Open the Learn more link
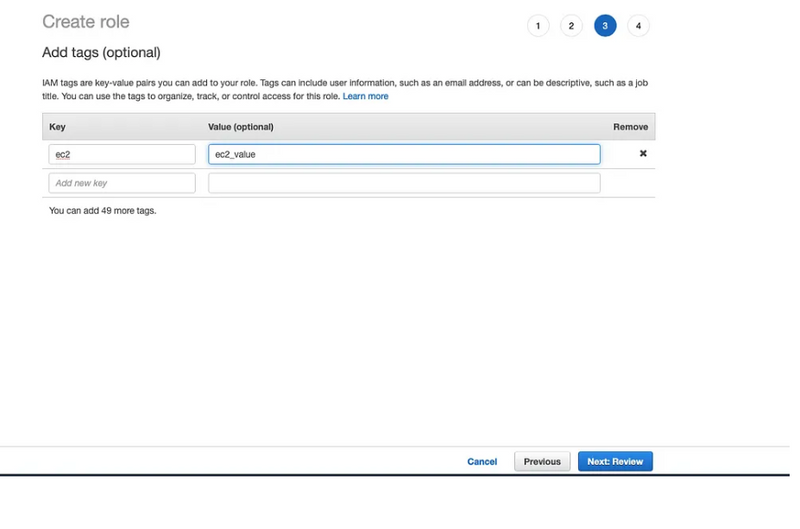Image resolution: width=800 pixels, height=529 pixels. coord(365,97)
